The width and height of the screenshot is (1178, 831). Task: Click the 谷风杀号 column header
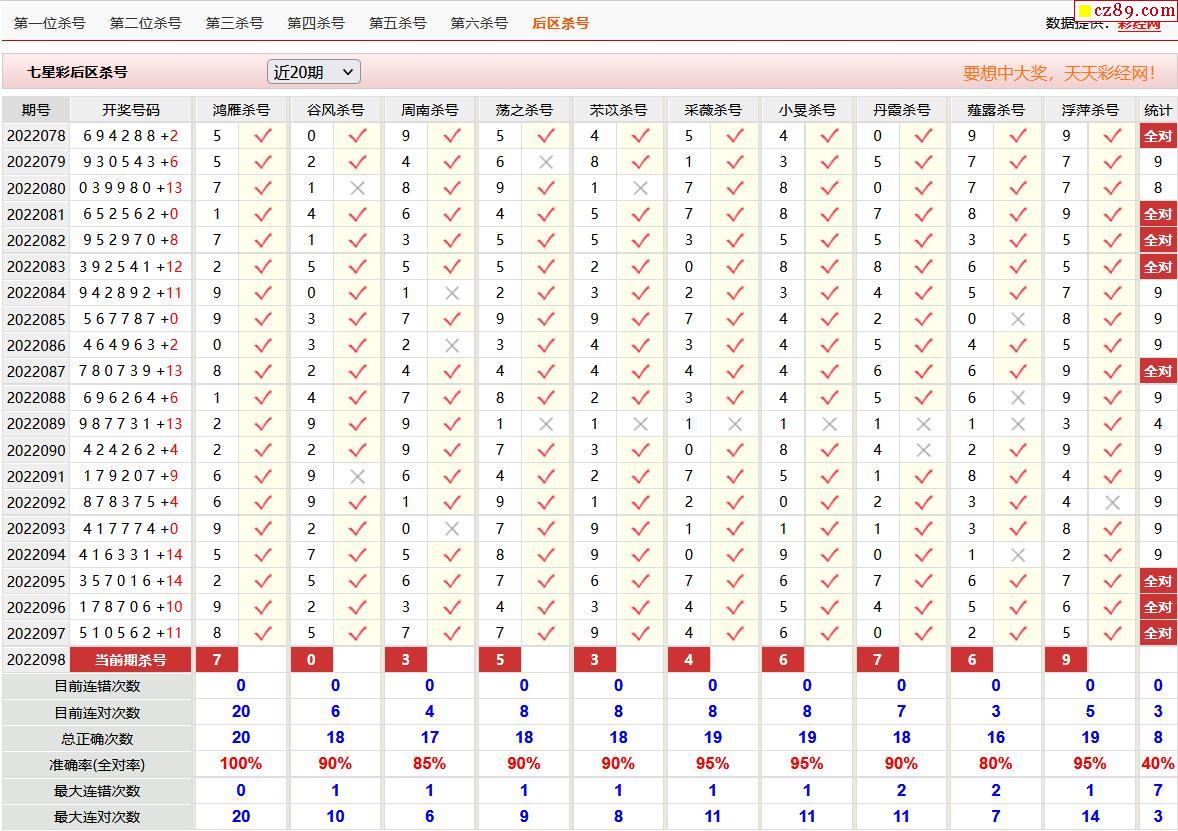point(335,110)
